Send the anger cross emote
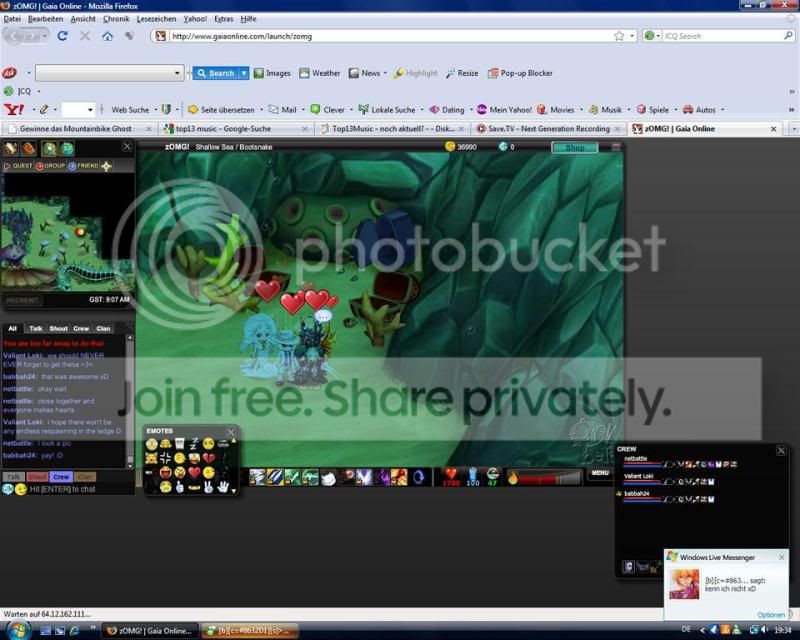This screenshot has width=800, height=640. click(165, 458)
